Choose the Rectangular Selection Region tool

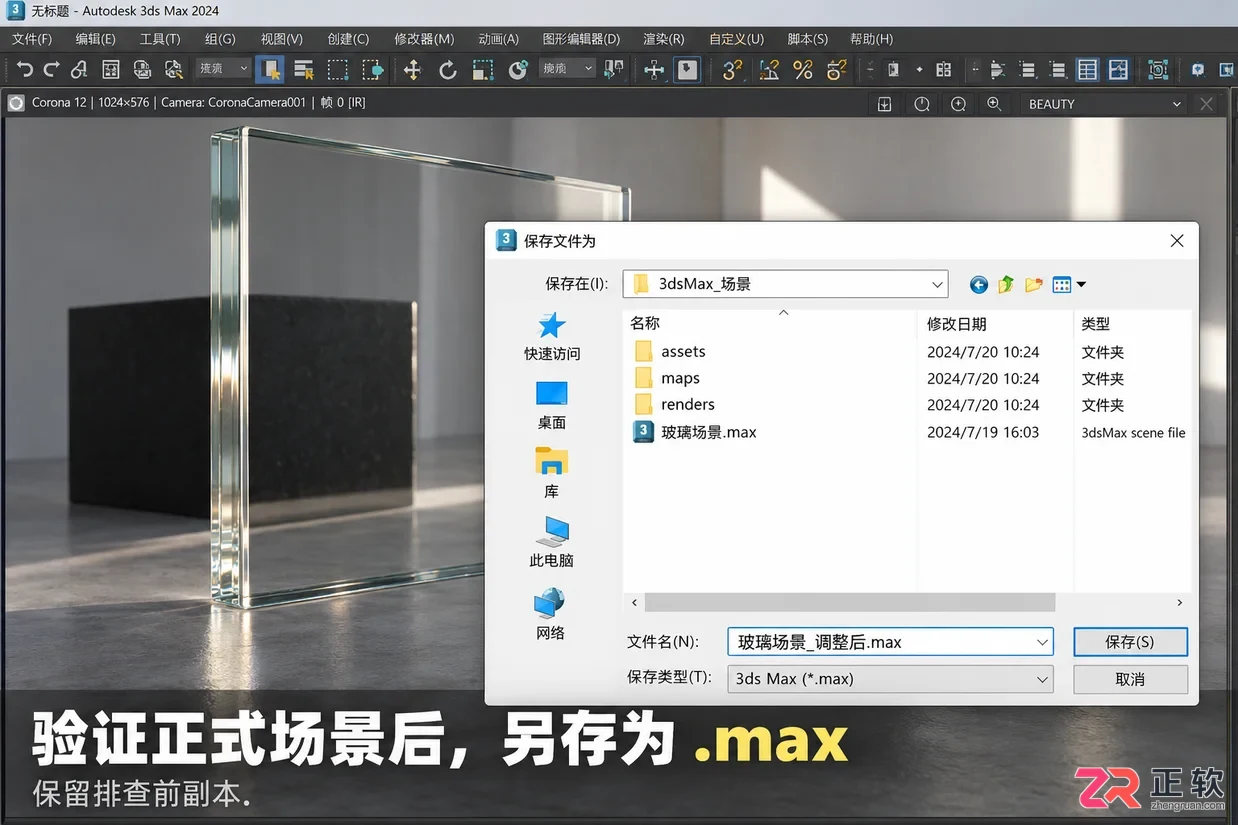(x=338, y=69)
